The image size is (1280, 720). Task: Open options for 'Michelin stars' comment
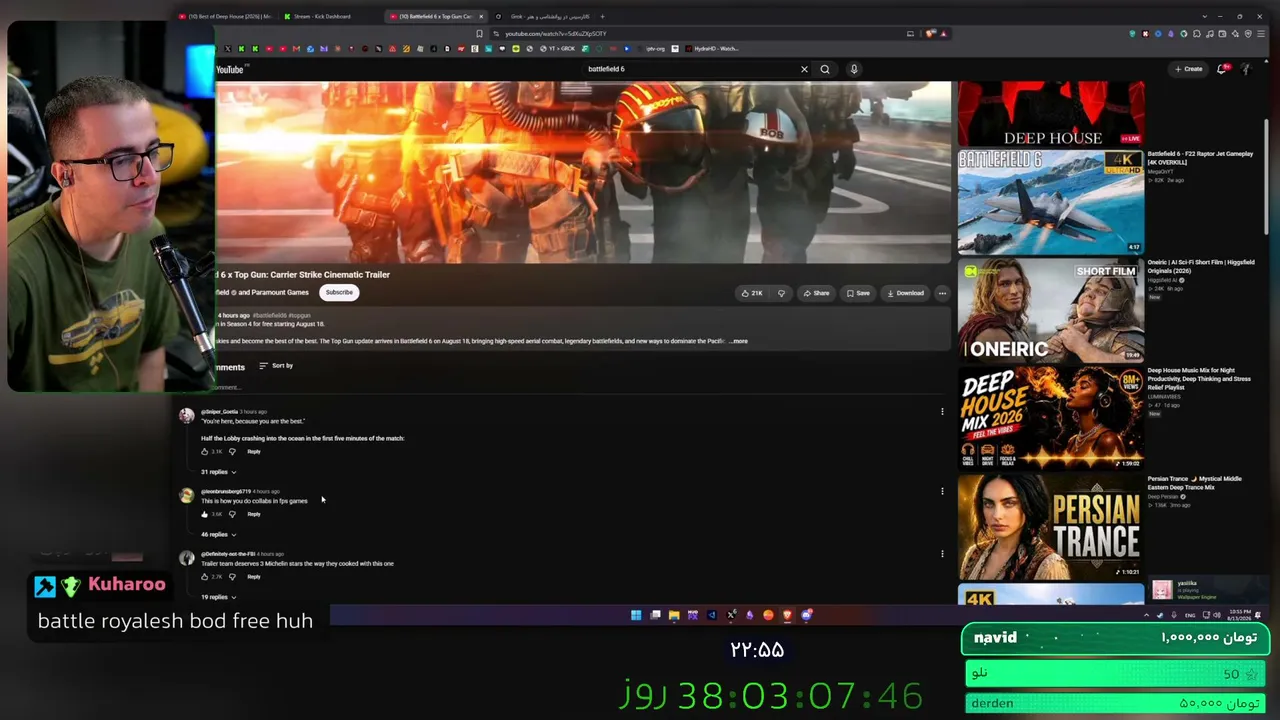pos(942,553)
